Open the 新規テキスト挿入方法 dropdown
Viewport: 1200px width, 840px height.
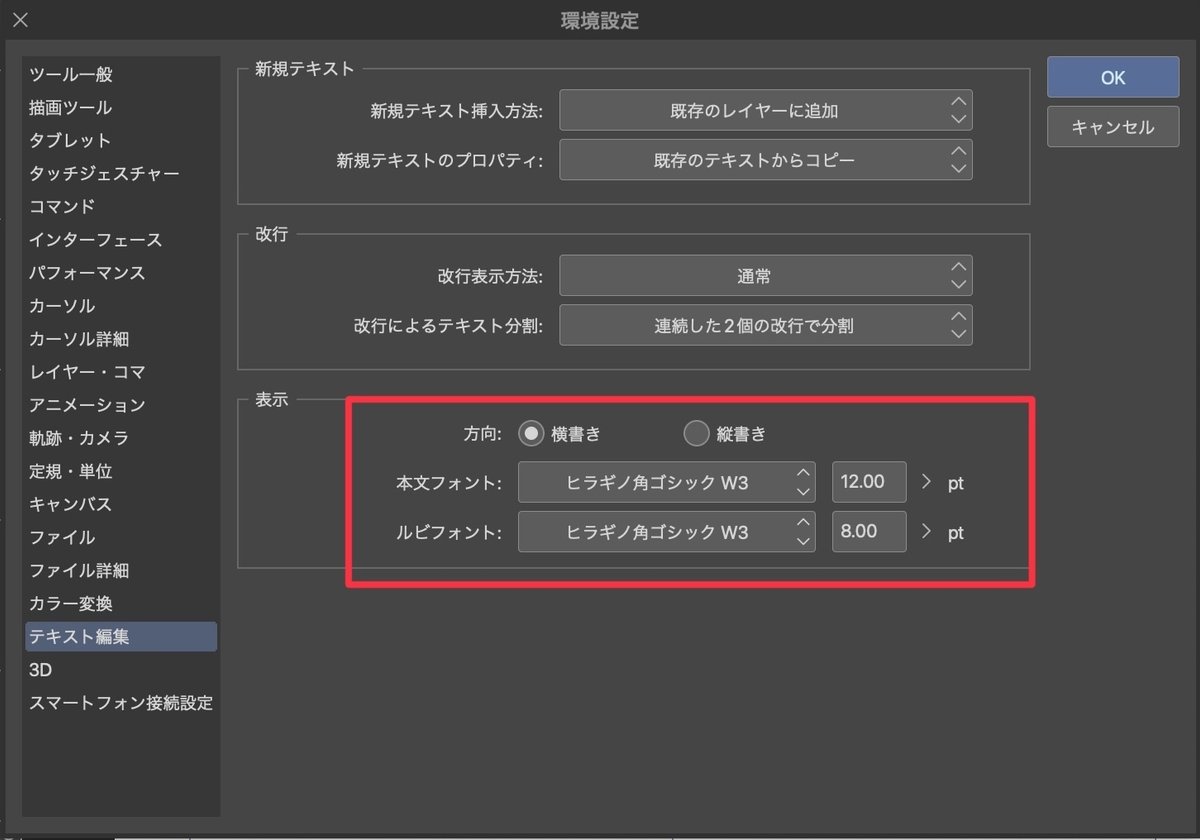765,110
